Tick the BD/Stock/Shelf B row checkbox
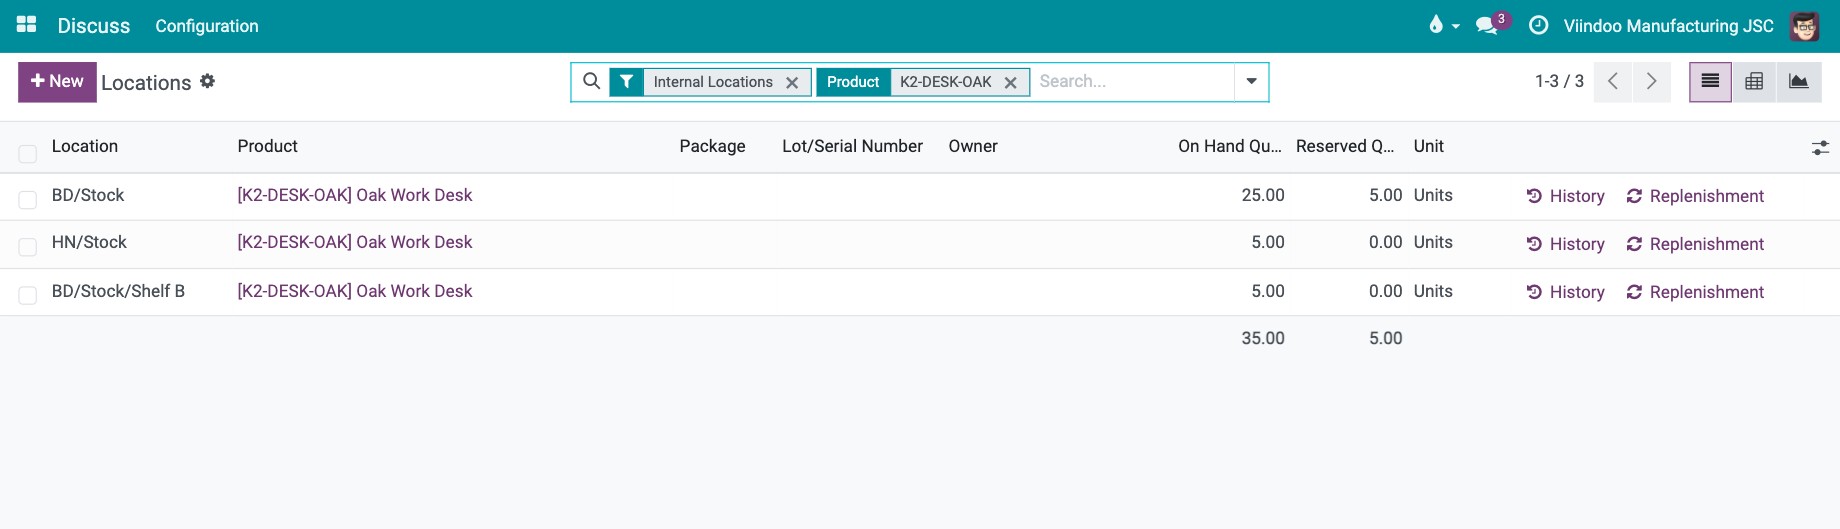Screen dimensions: 1840x529 [x=28, y=295]
